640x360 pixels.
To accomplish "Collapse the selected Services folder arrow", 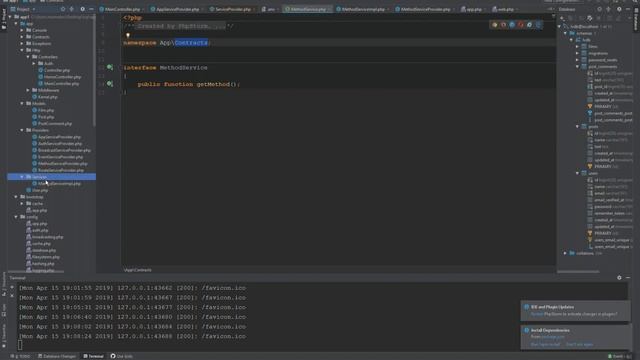I will [22, 177].
